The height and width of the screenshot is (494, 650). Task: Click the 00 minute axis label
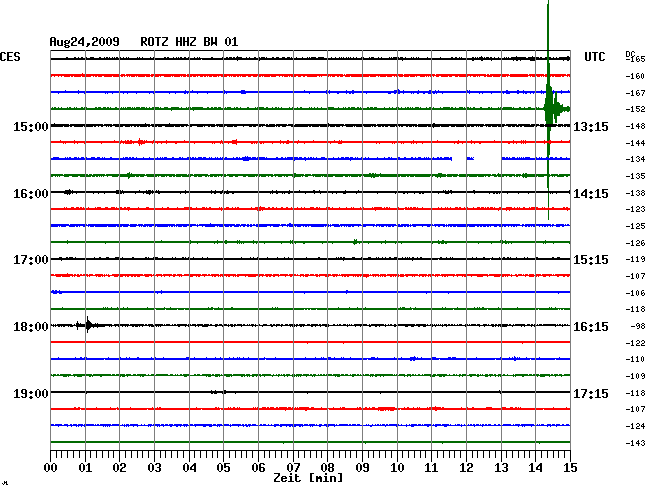click(51, 468)
